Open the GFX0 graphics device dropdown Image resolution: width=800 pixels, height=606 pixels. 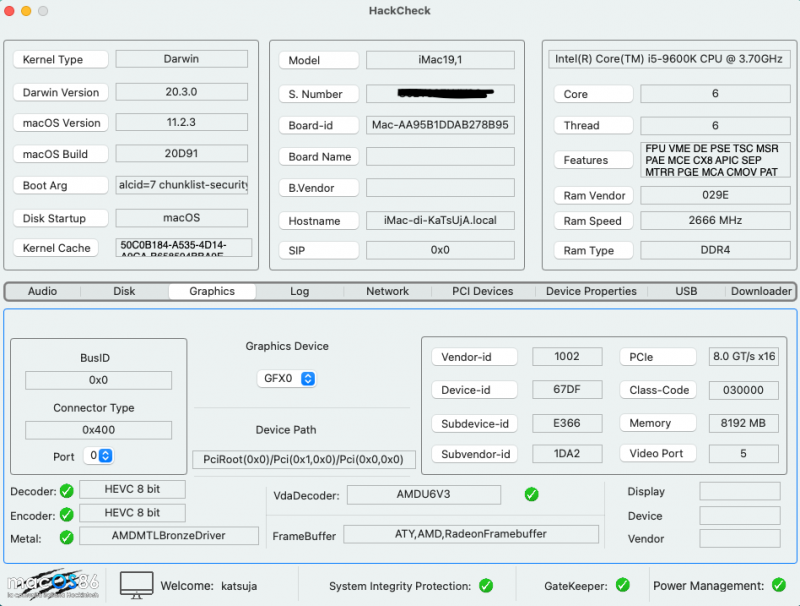287,378
